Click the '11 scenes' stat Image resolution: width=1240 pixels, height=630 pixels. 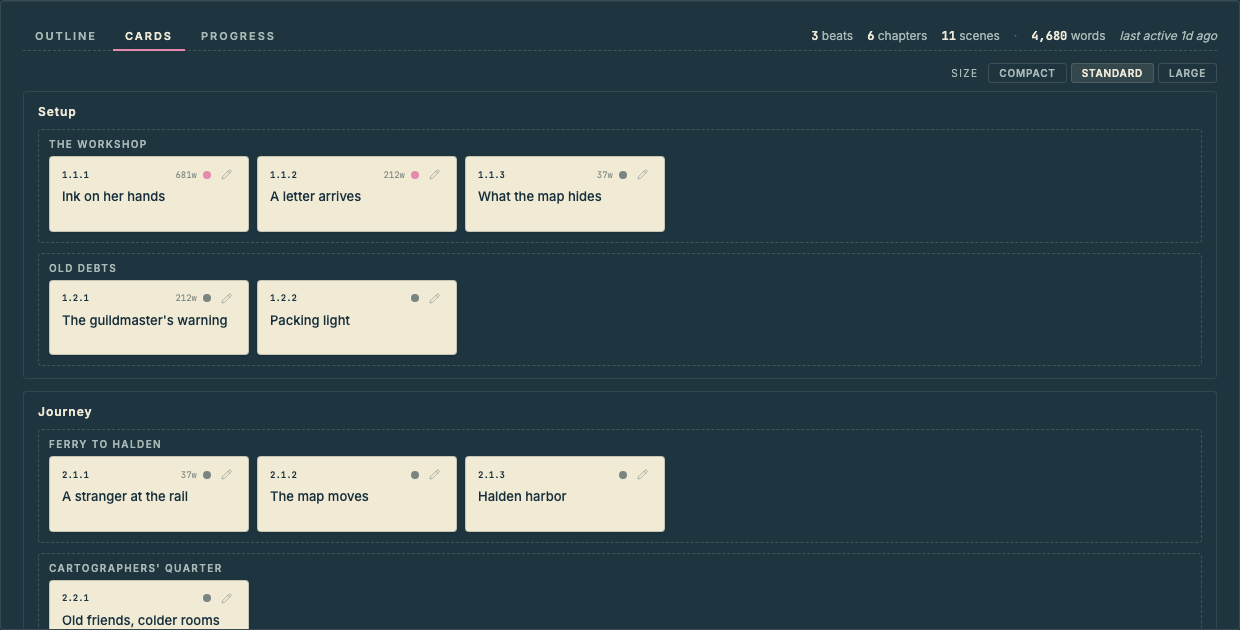tap(970, 36)
